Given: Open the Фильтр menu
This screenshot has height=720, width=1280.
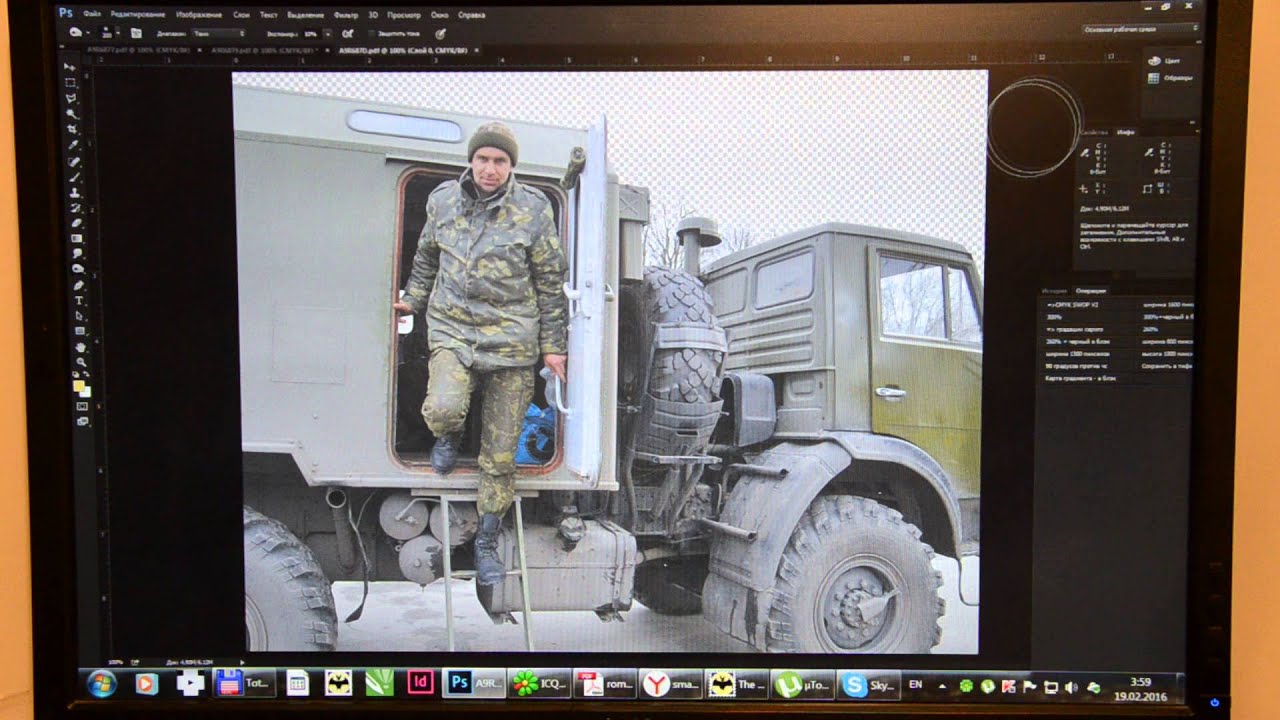Looking at the screenshot, I should (x=346, y=14).
